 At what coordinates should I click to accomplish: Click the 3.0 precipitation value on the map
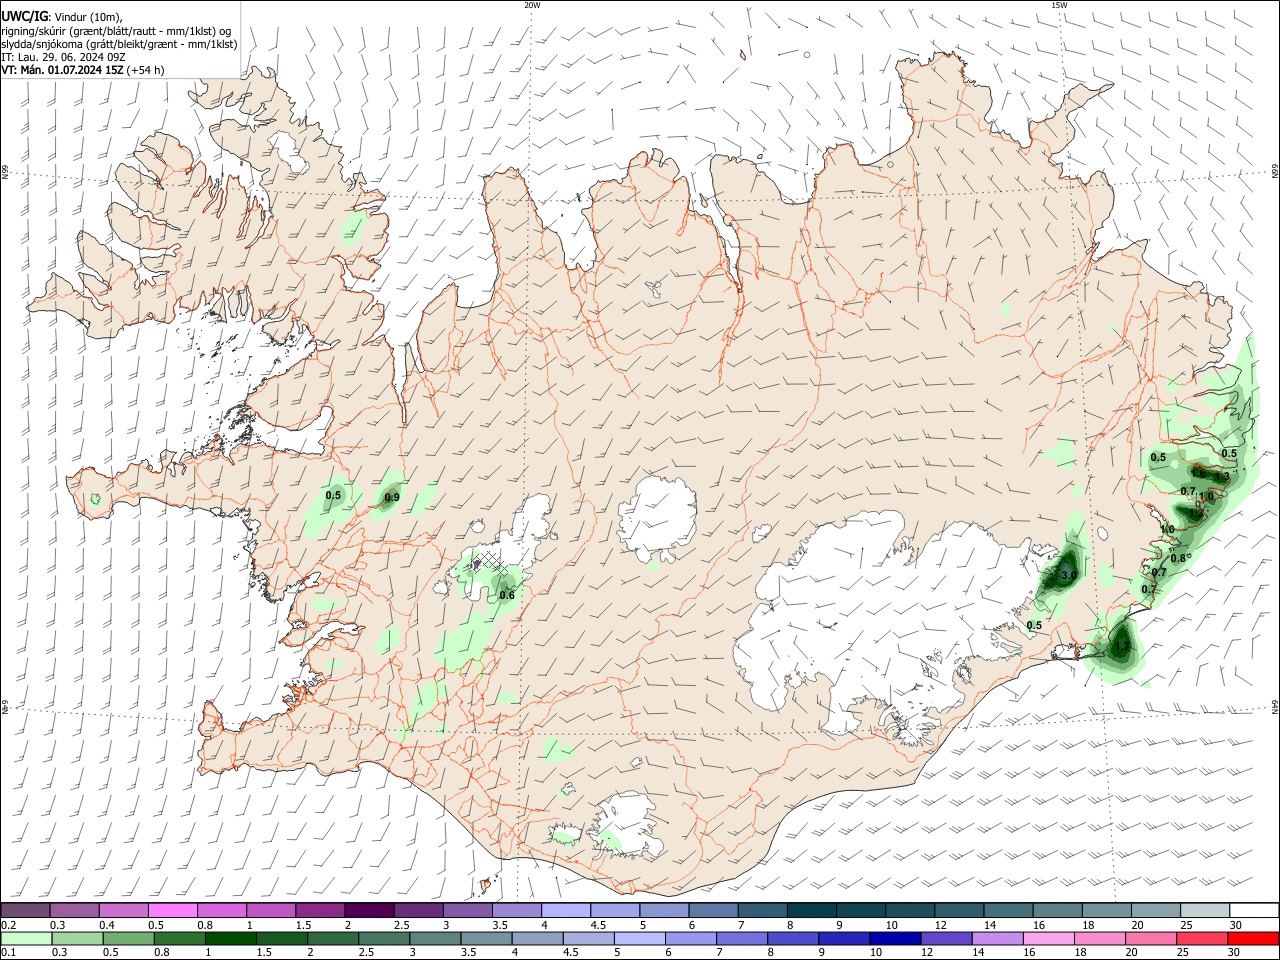click(1068, 575)
